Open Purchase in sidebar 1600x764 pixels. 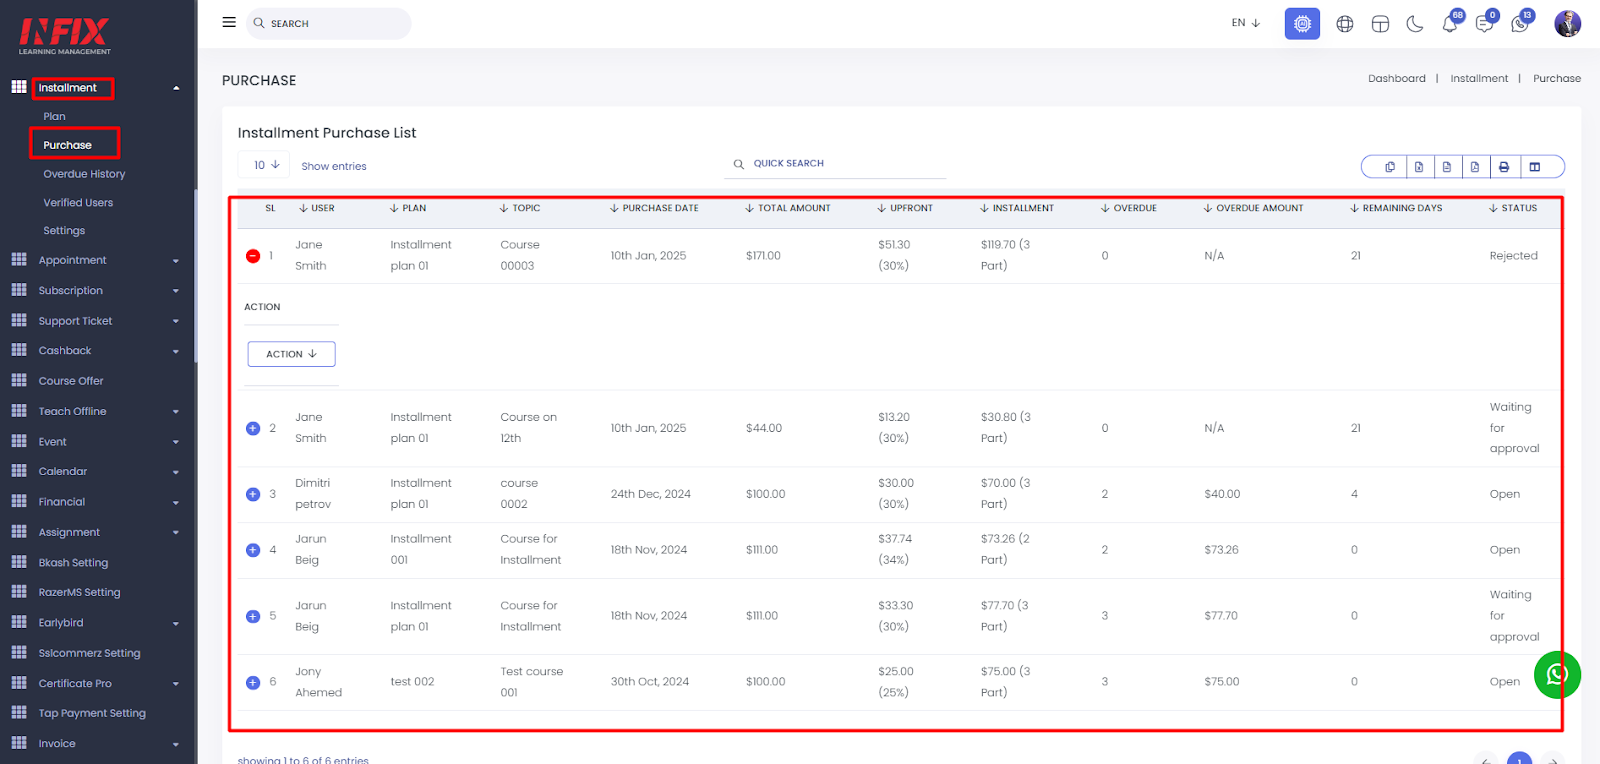[67, 145]
